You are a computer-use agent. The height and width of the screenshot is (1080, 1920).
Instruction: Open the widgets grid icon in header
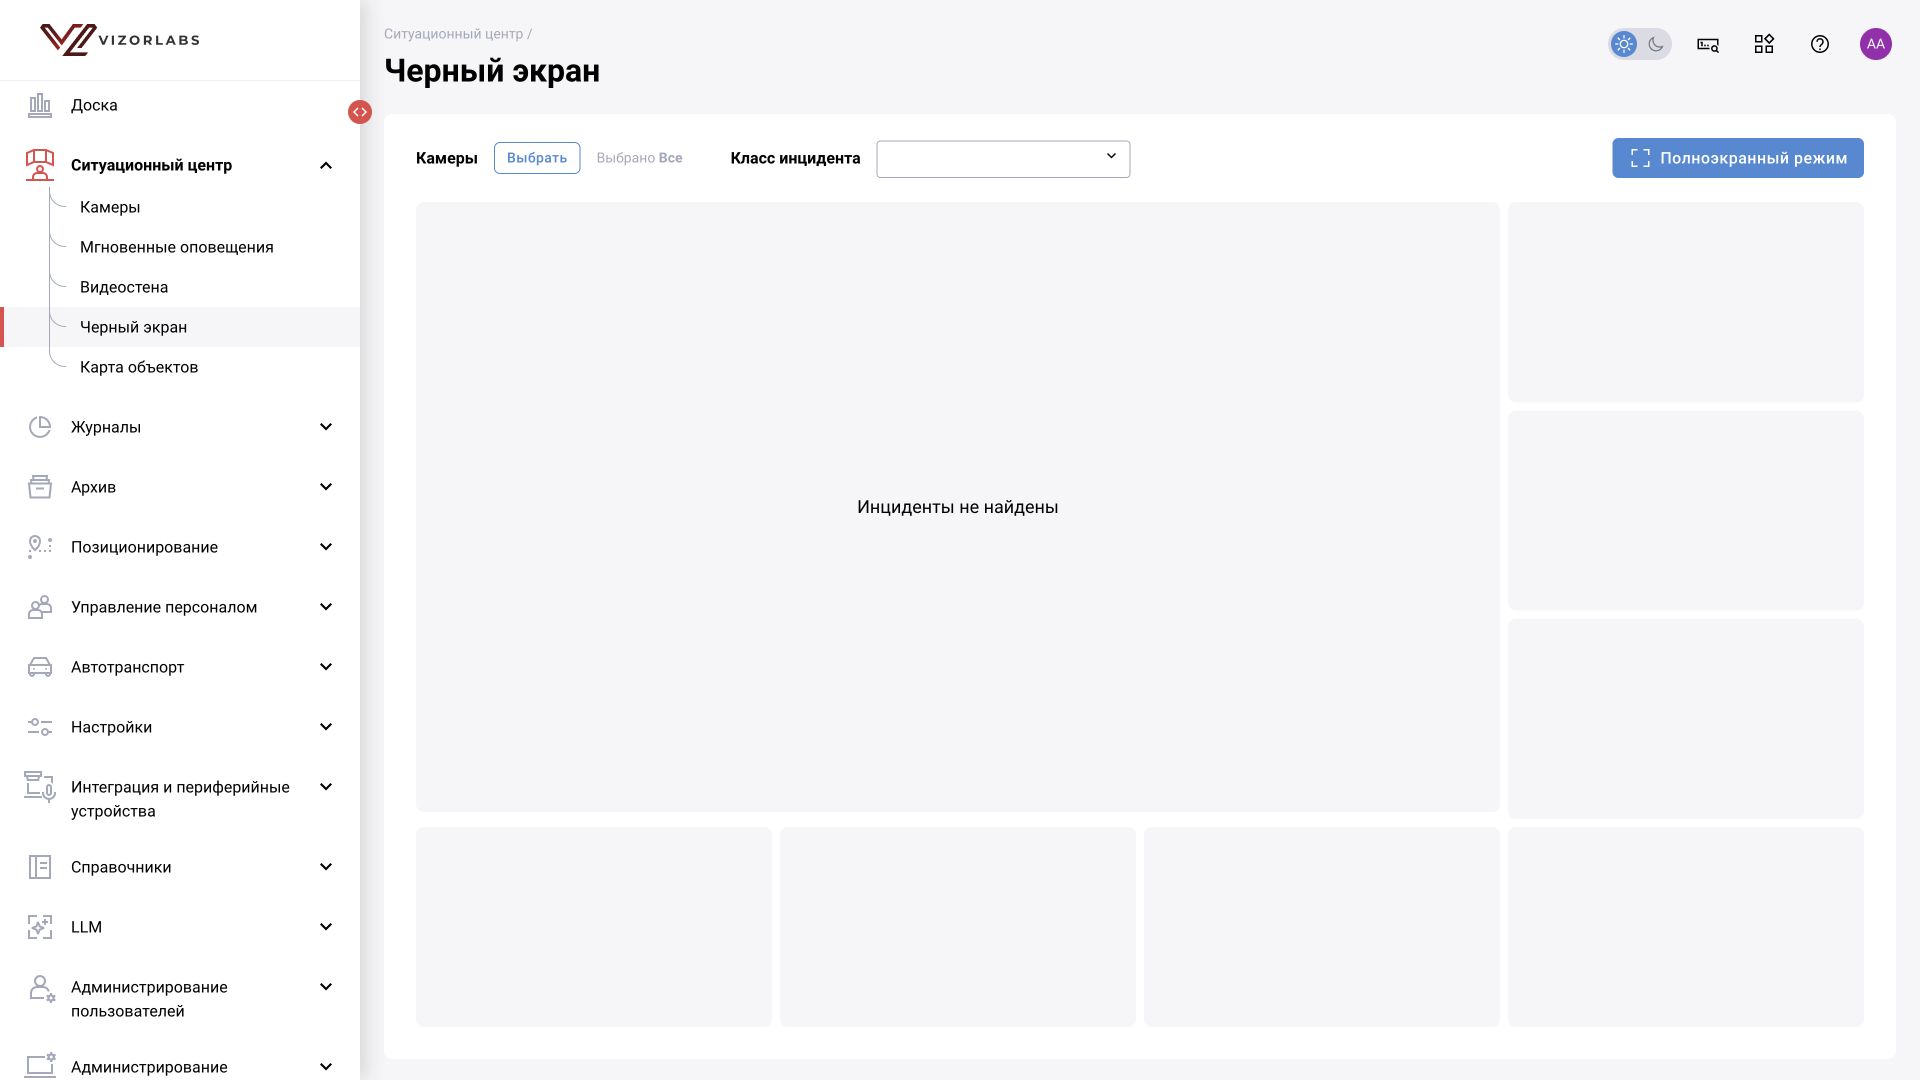(1764, 44)
